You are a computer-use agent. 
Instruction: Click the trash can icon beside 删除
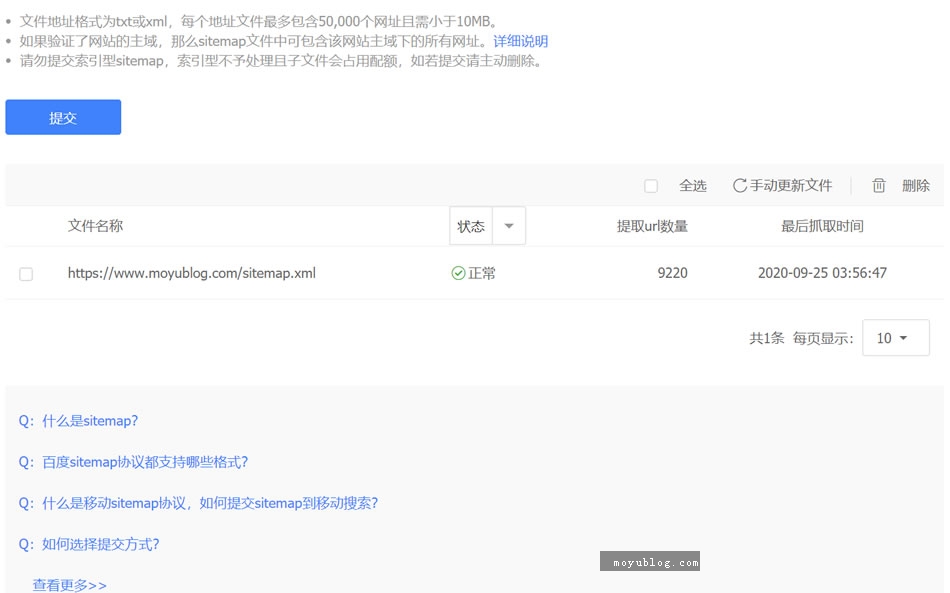[x=879, y=185]
